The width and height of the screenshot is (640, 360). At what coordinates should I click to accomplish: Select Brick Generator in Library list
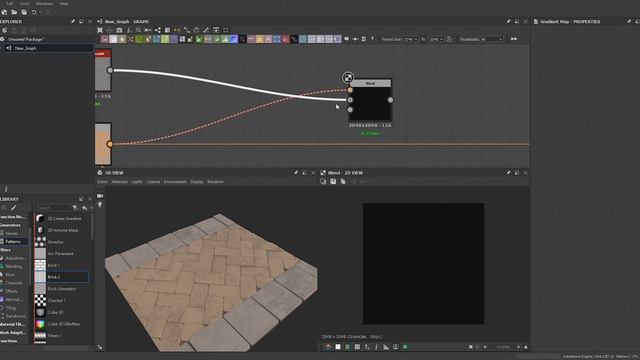(x=61, y=289)
